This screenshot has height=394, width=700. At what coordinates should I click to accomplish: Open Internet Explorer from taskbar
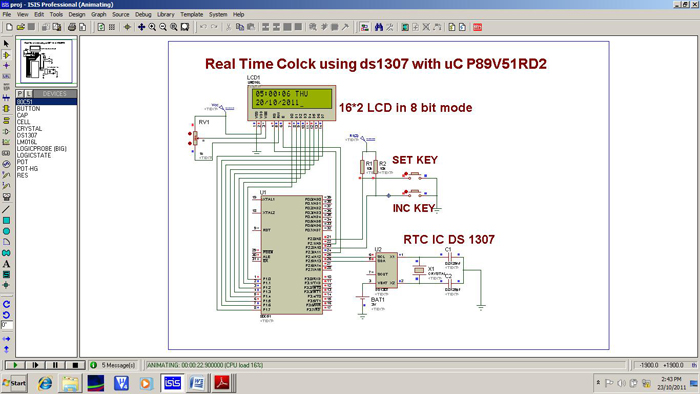click(x=45, y=383)
